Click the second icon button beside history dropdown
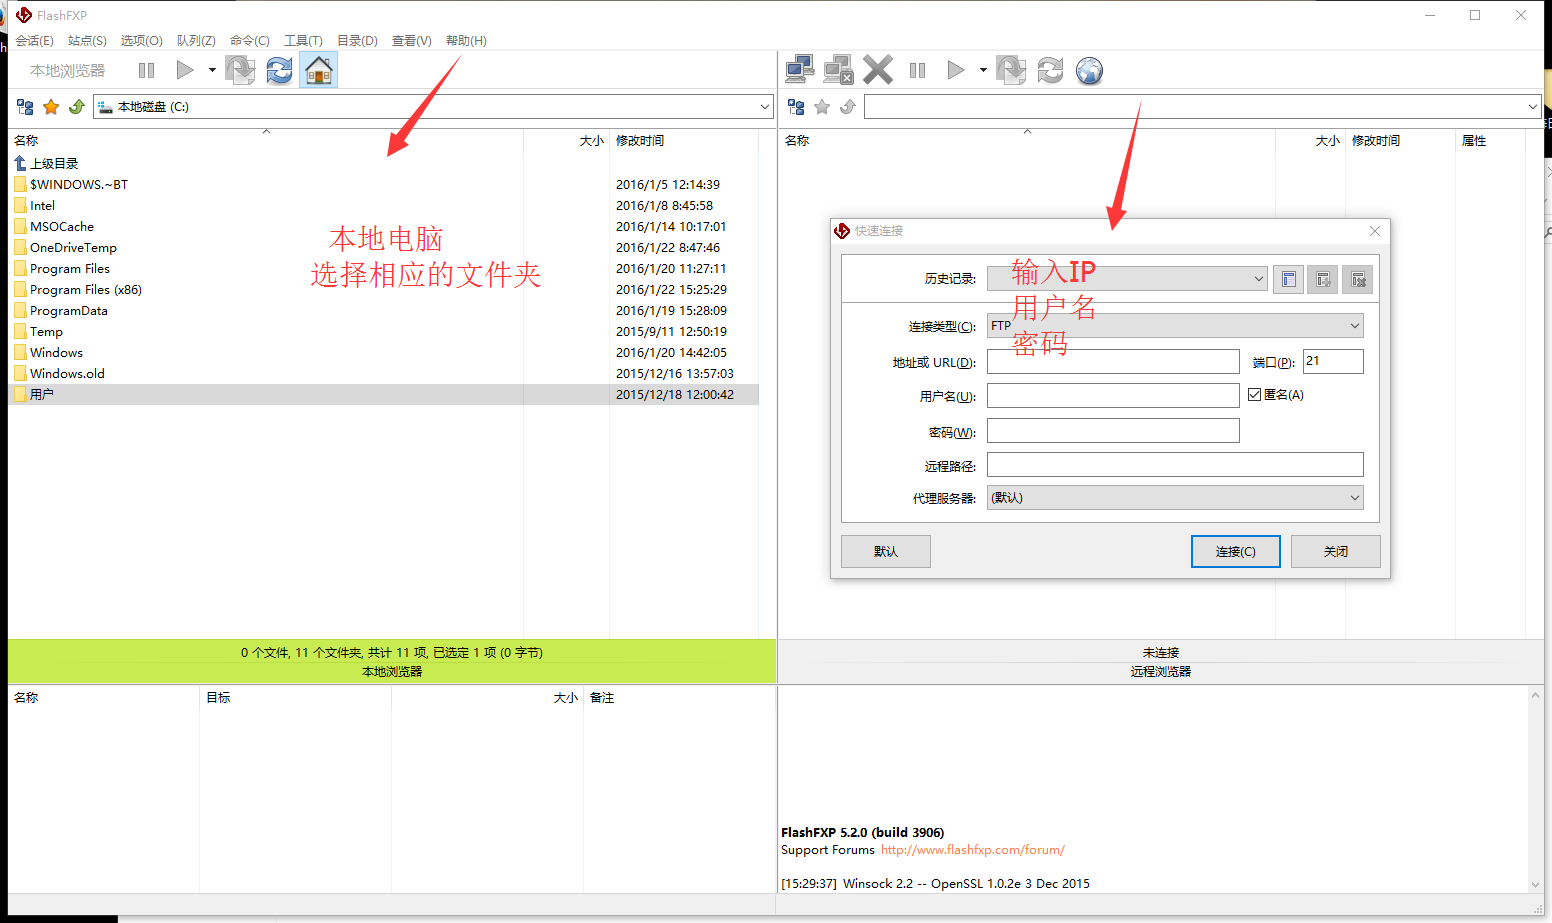Viewport: 1552px width, 923px height. pos(1322,279)
